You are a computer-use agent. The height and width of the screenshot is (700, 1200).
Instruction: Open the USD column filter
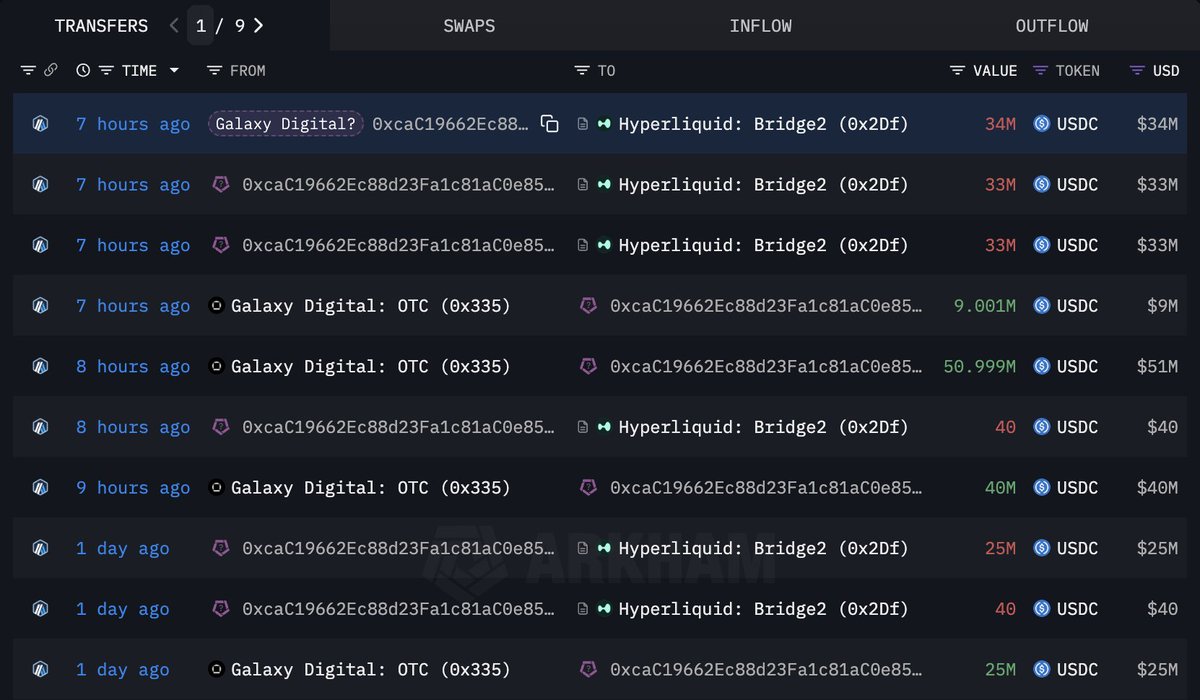click(x=1137, y=70)
